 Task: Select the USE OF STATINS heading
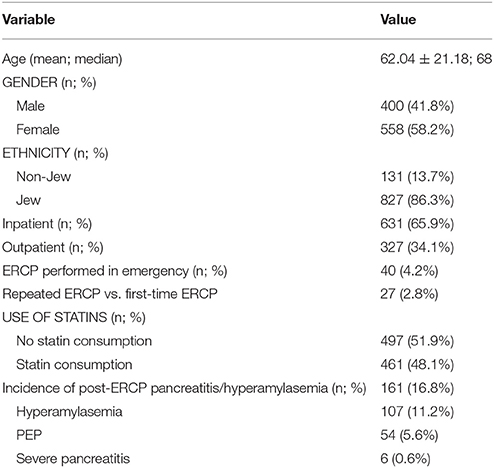[74, 317]
